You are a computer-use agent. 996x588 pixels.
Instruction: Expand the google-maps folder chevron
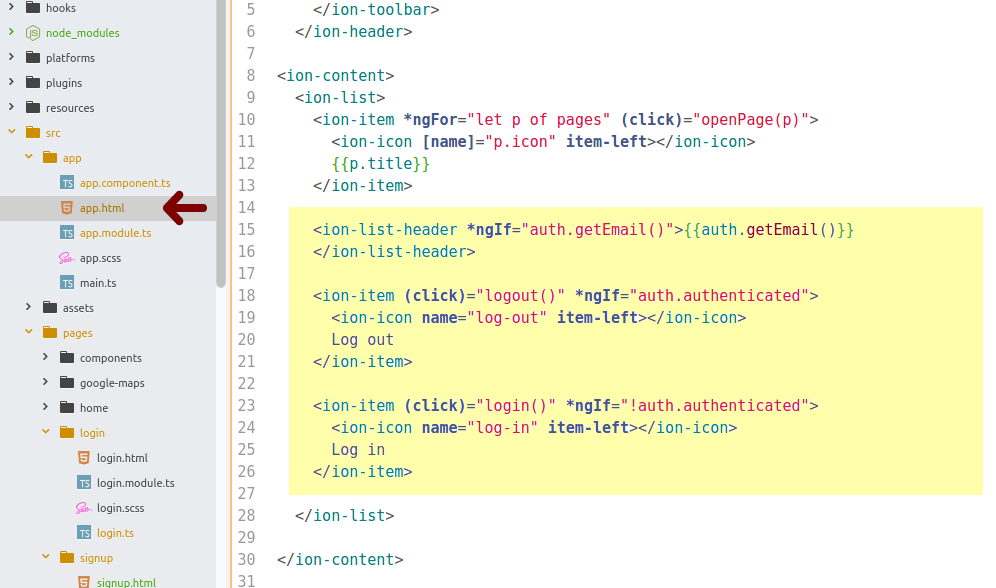(x=46, y=382)
